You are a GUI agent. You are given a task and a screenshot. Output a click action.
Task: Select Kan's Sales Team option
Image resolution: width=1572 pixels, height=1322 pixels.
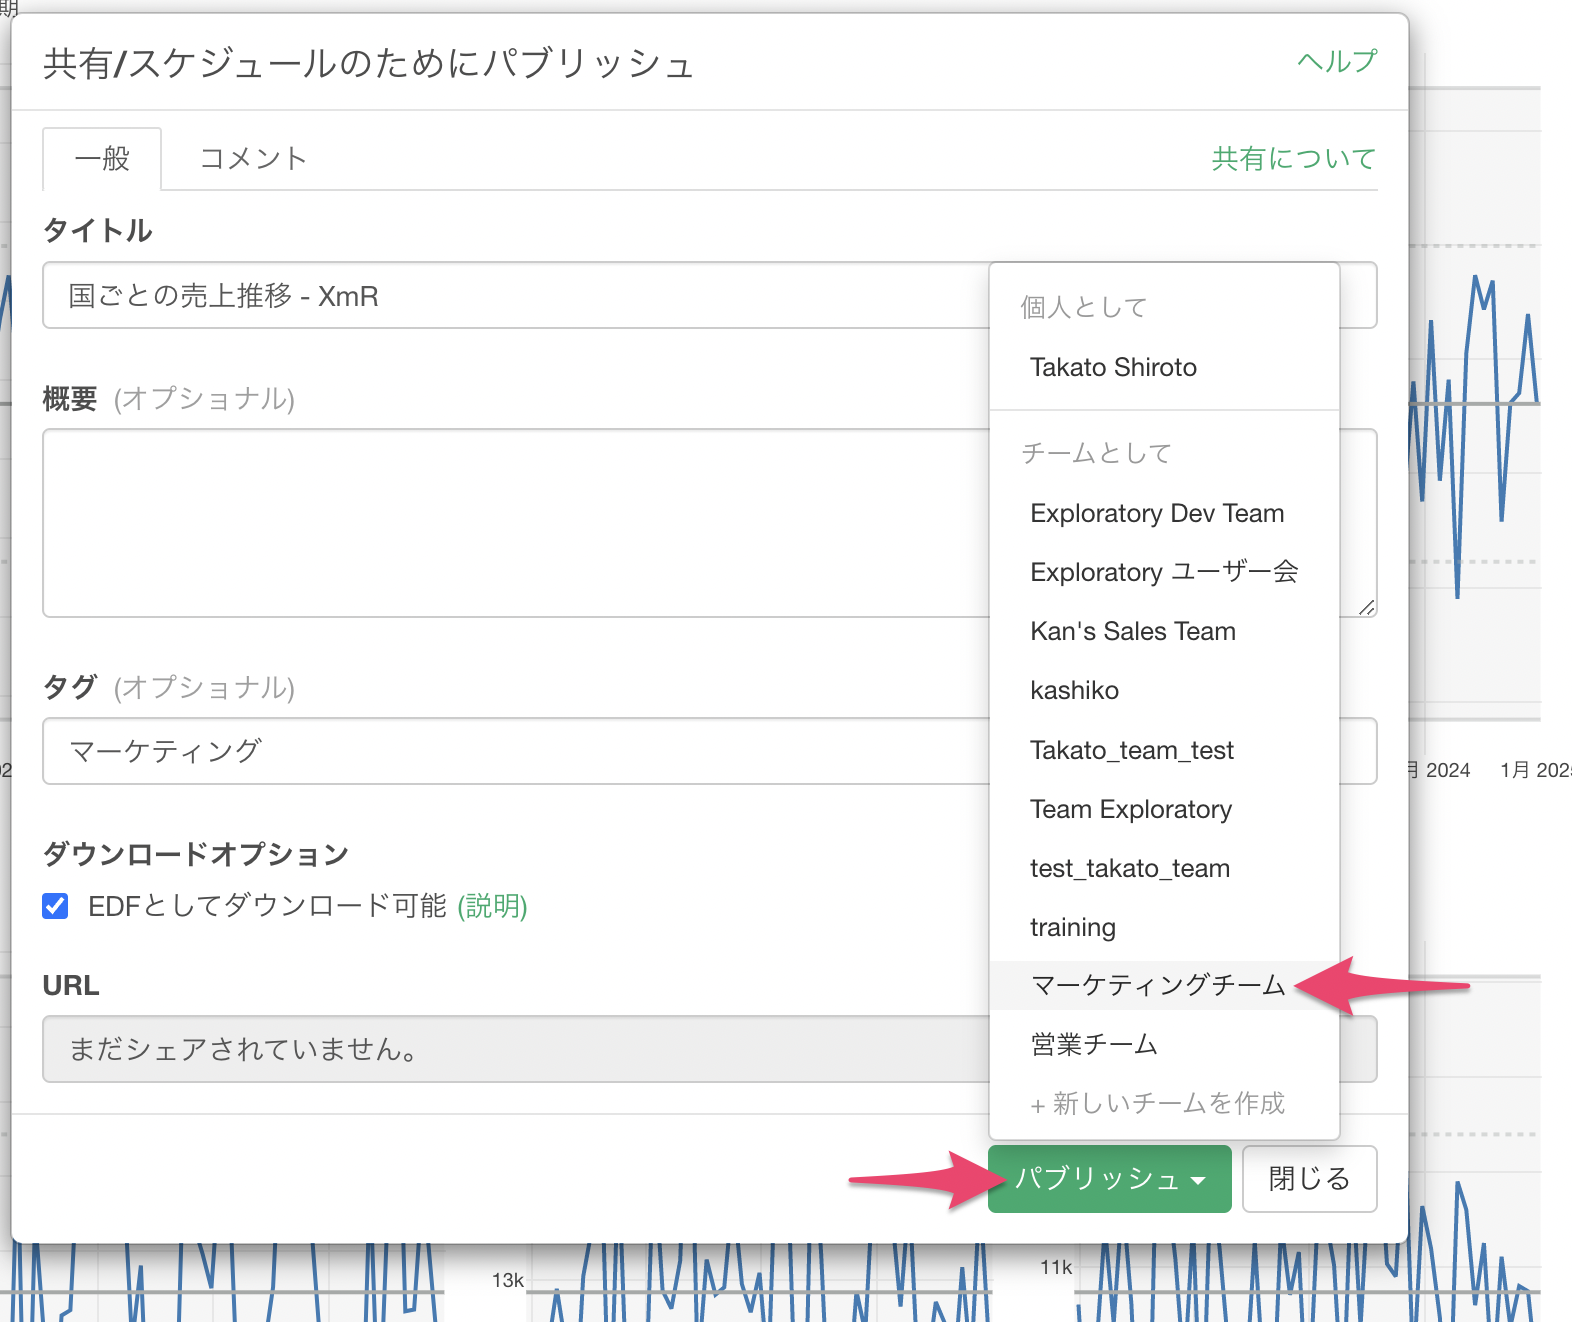click(1133, 631)
